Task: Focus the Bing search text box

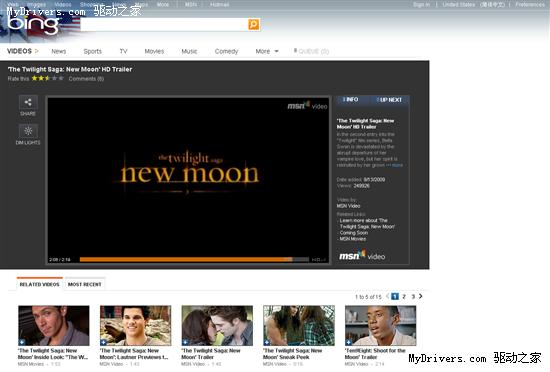Action: click(164, 24)
